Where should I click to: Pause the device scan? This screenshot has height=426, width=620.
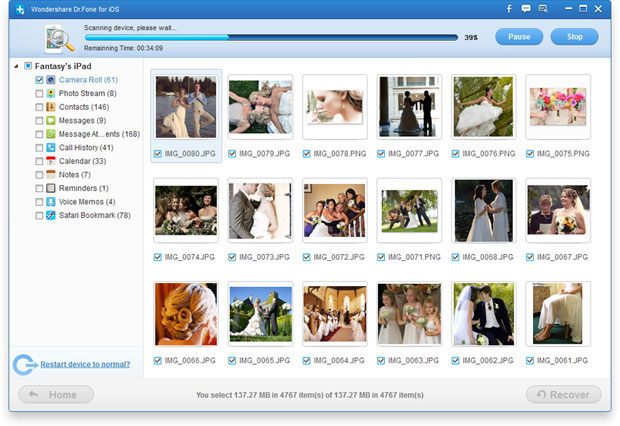pyautogui.click(x=519, y=37)
